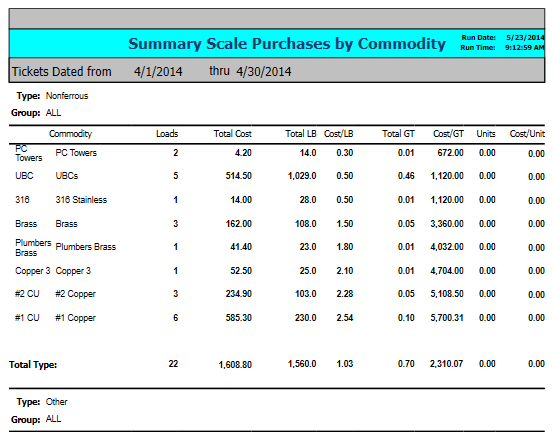Select the Loads column header
The height and width of the screenshot is (432, 554).
point(167,134)
